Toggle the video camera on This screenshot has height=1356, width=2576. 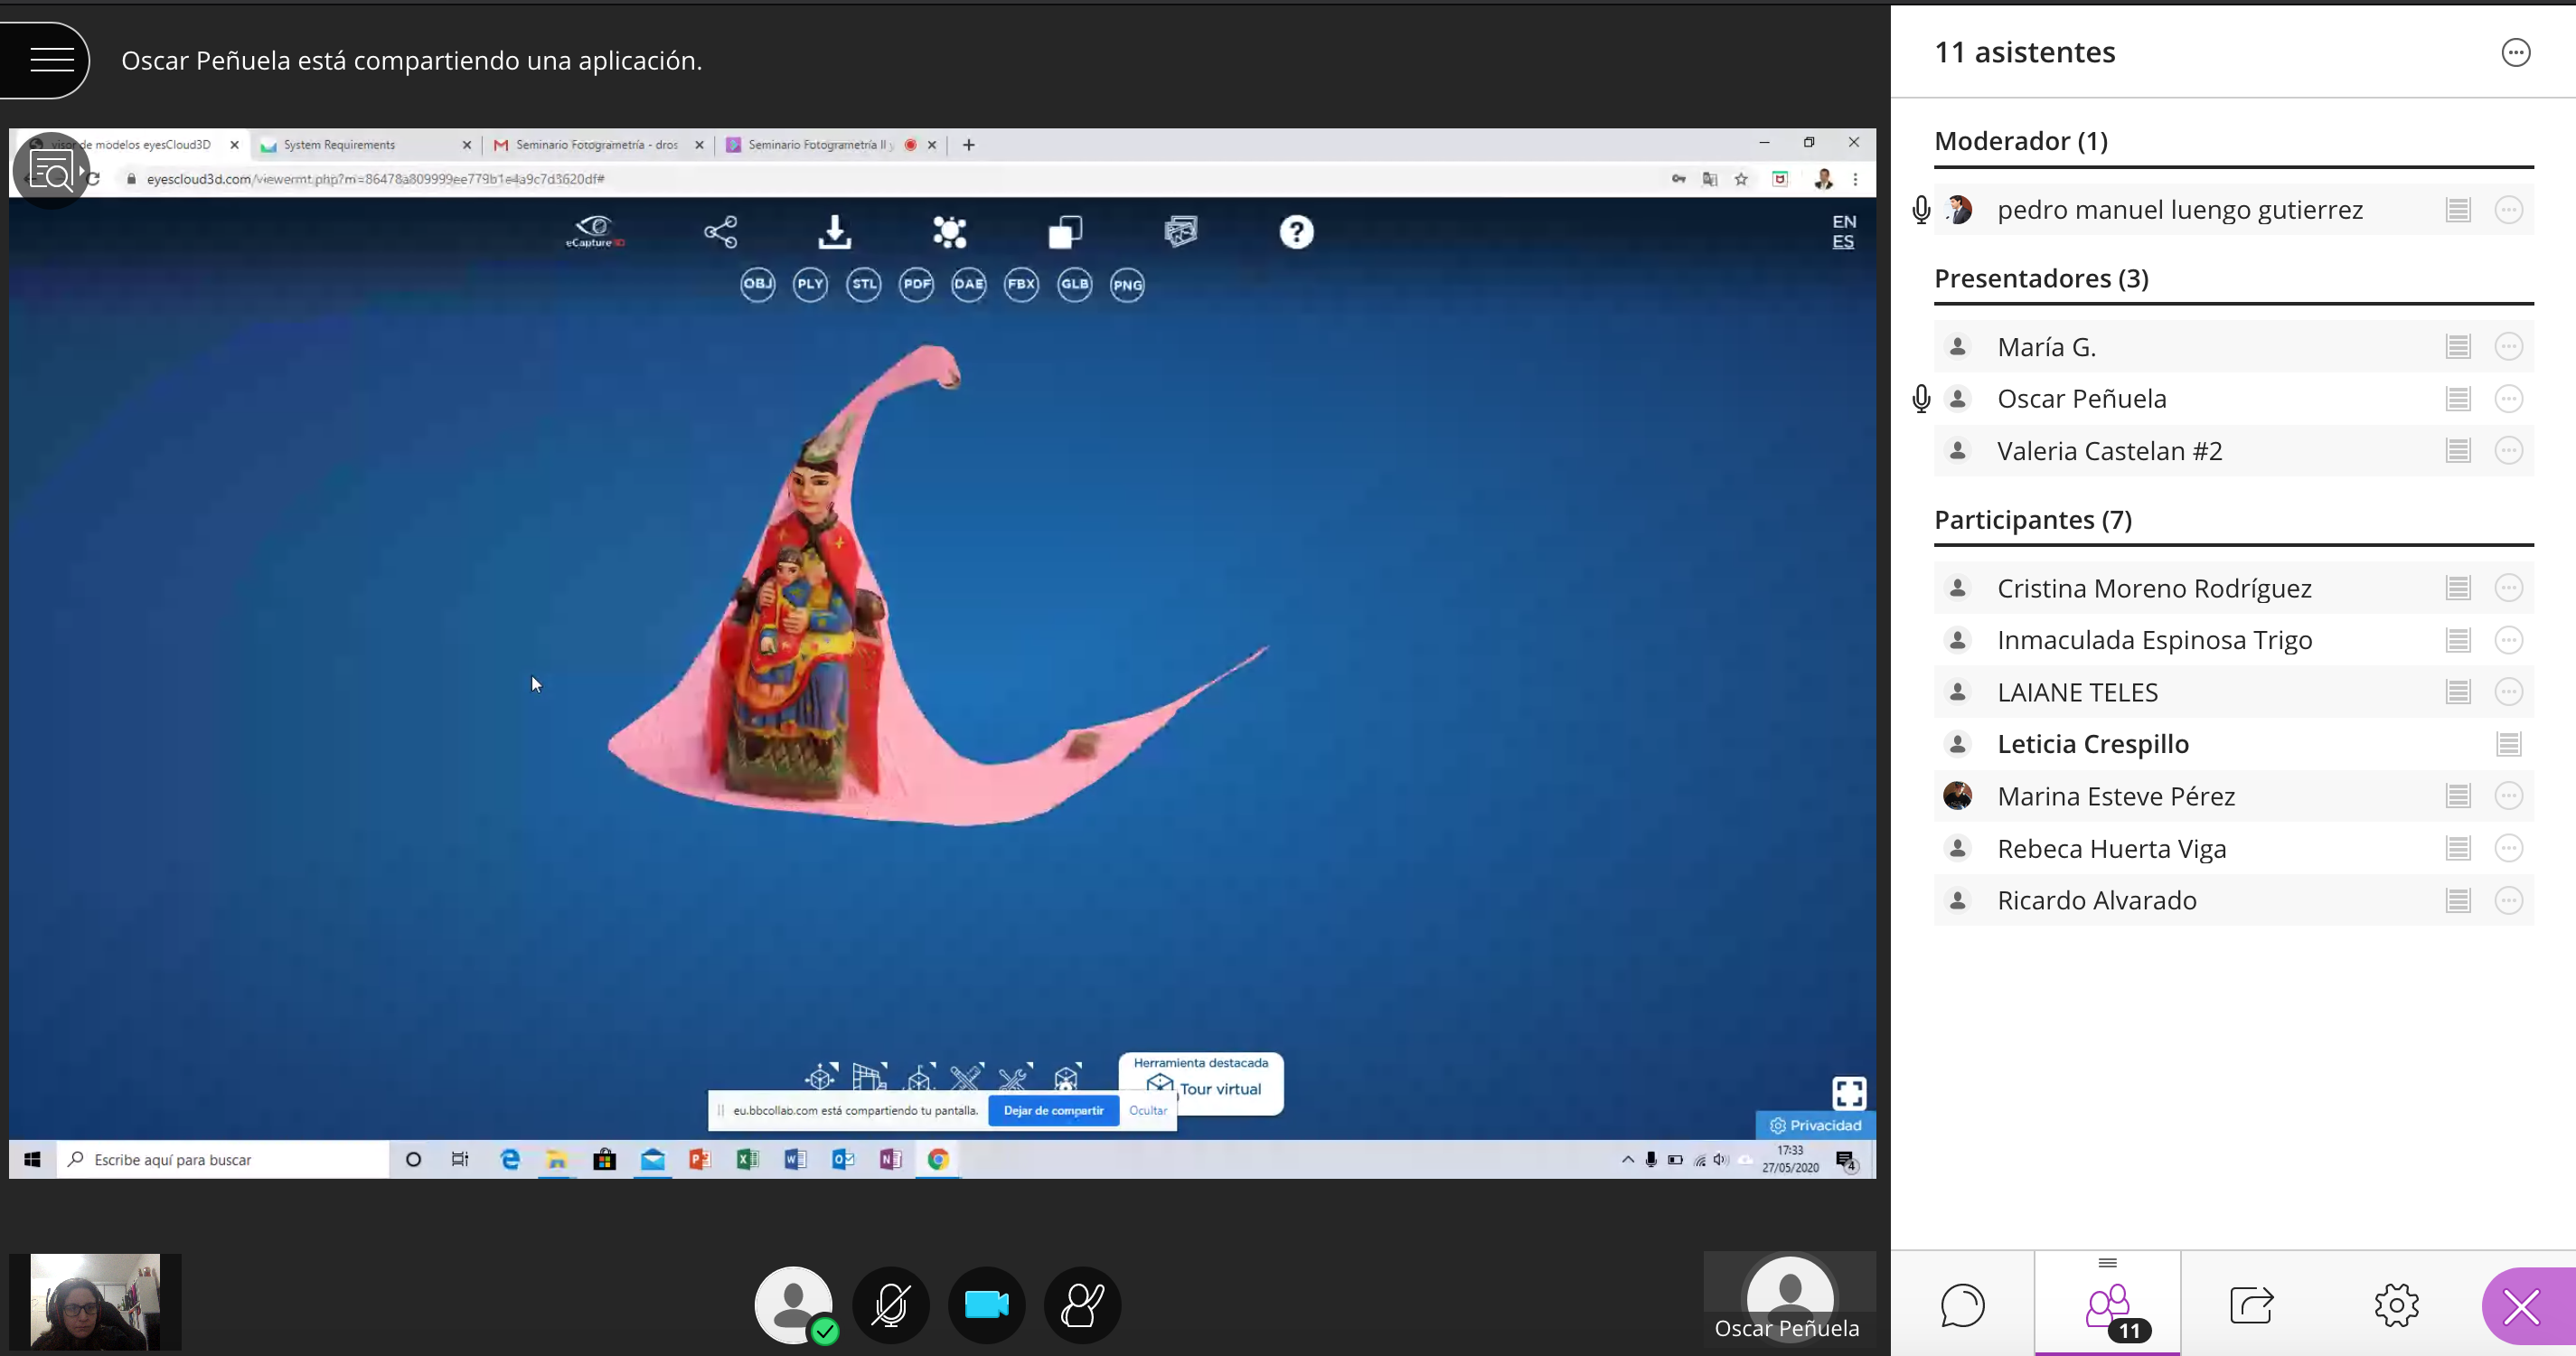986,1305
